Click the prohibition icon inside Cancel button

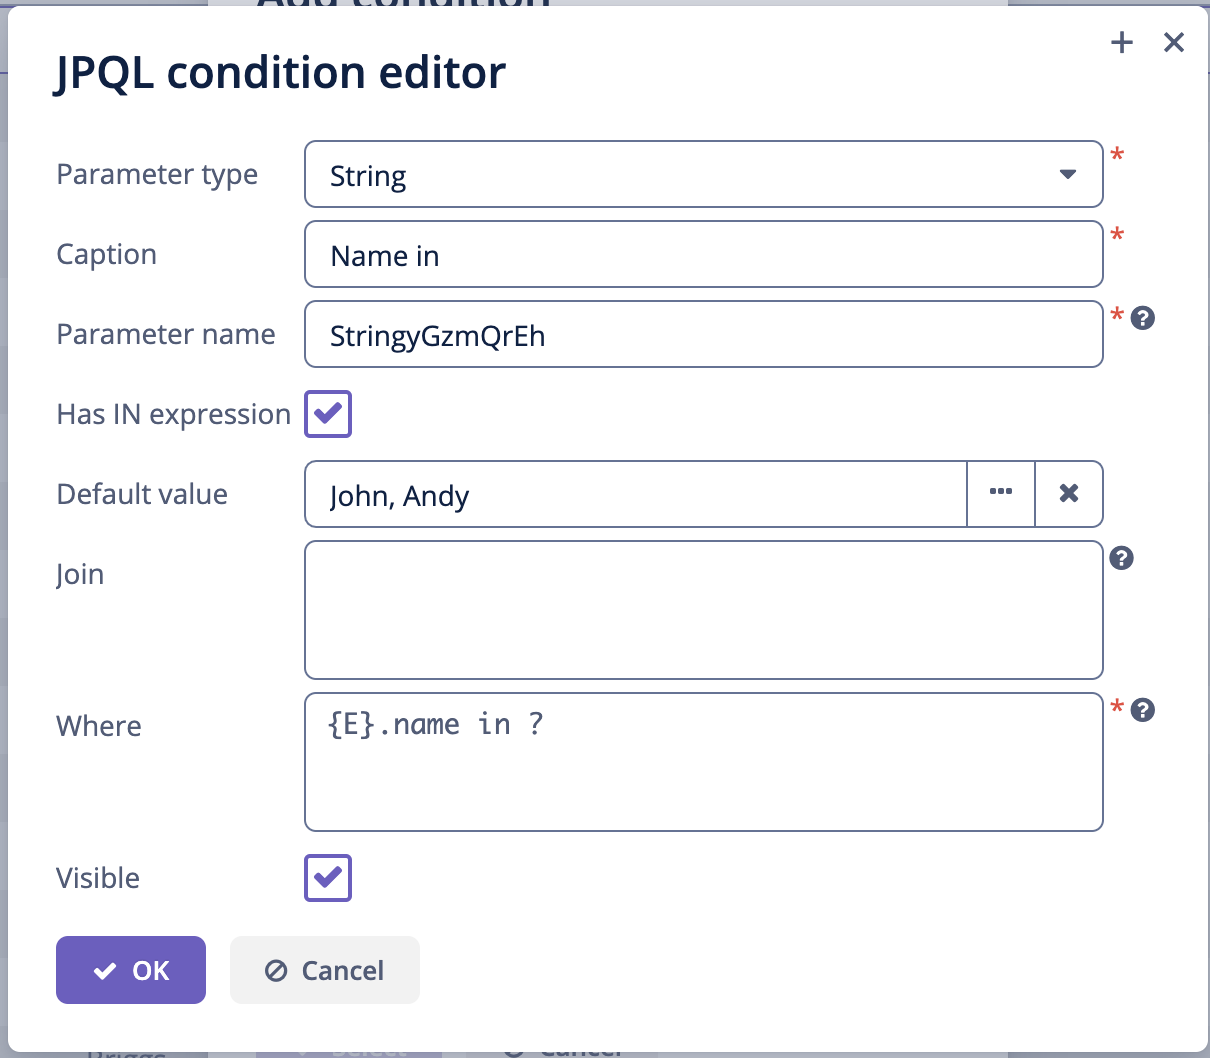[x=277, y=969]
